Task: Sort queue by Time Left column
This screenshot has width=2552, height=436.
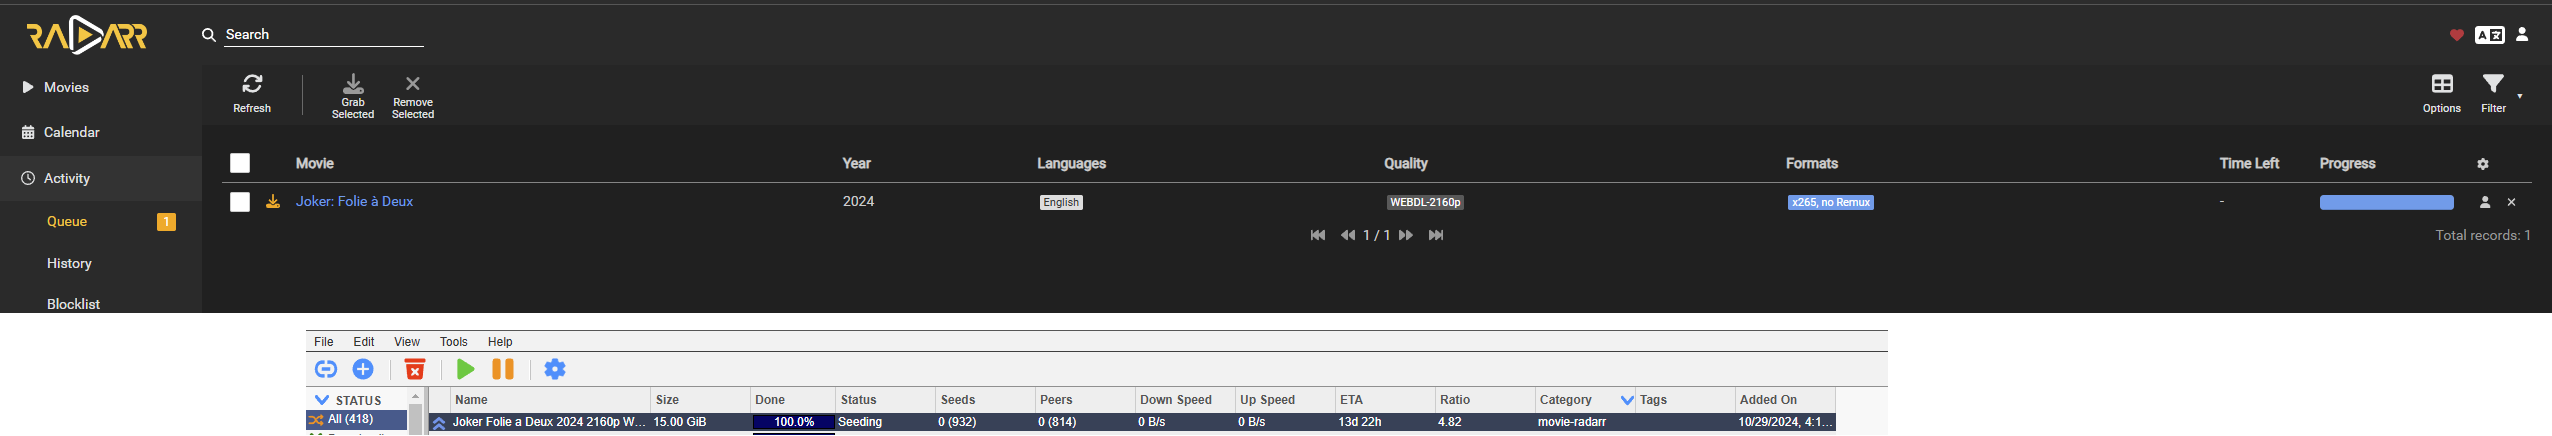Action: pyautogui.click(x=2249, y=163)
